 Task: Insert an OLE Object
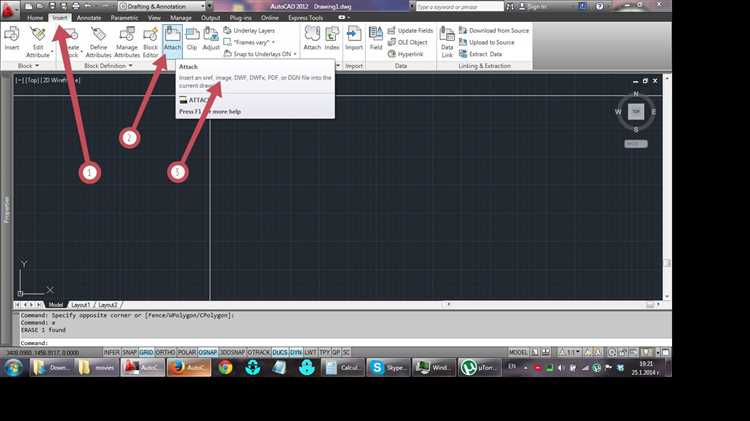(407, 42)
